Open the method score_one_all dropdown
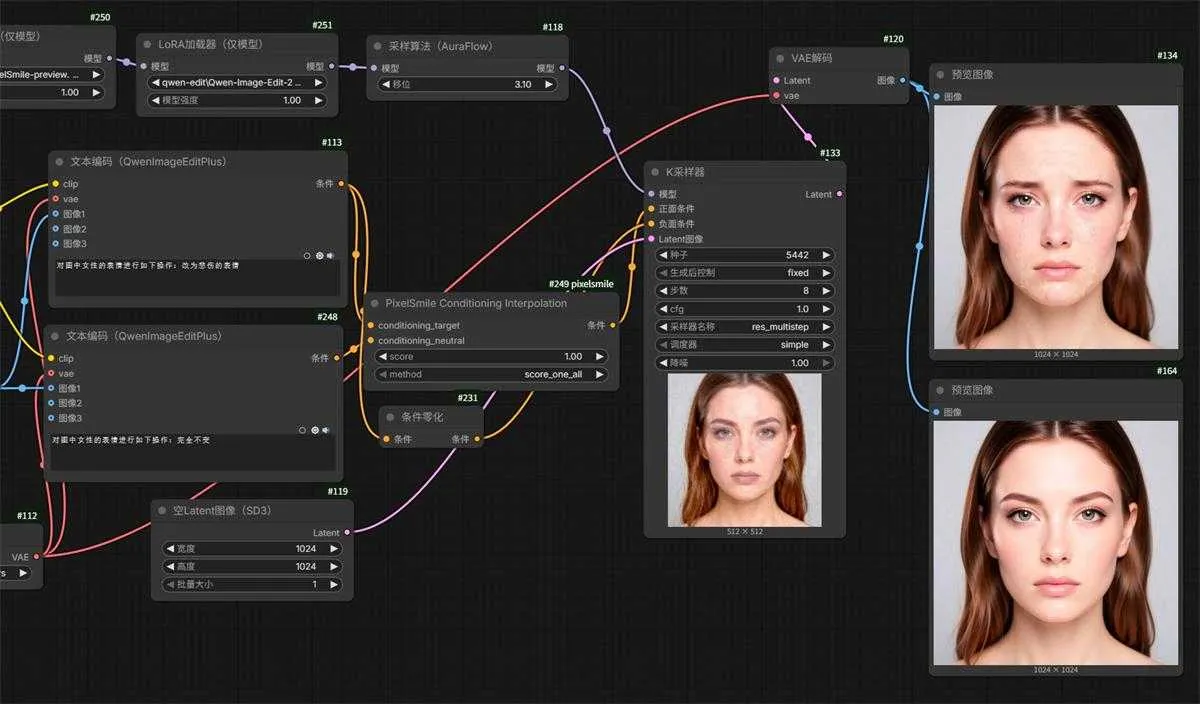Viewport: 1200px width, 704px height. [491, 374]
